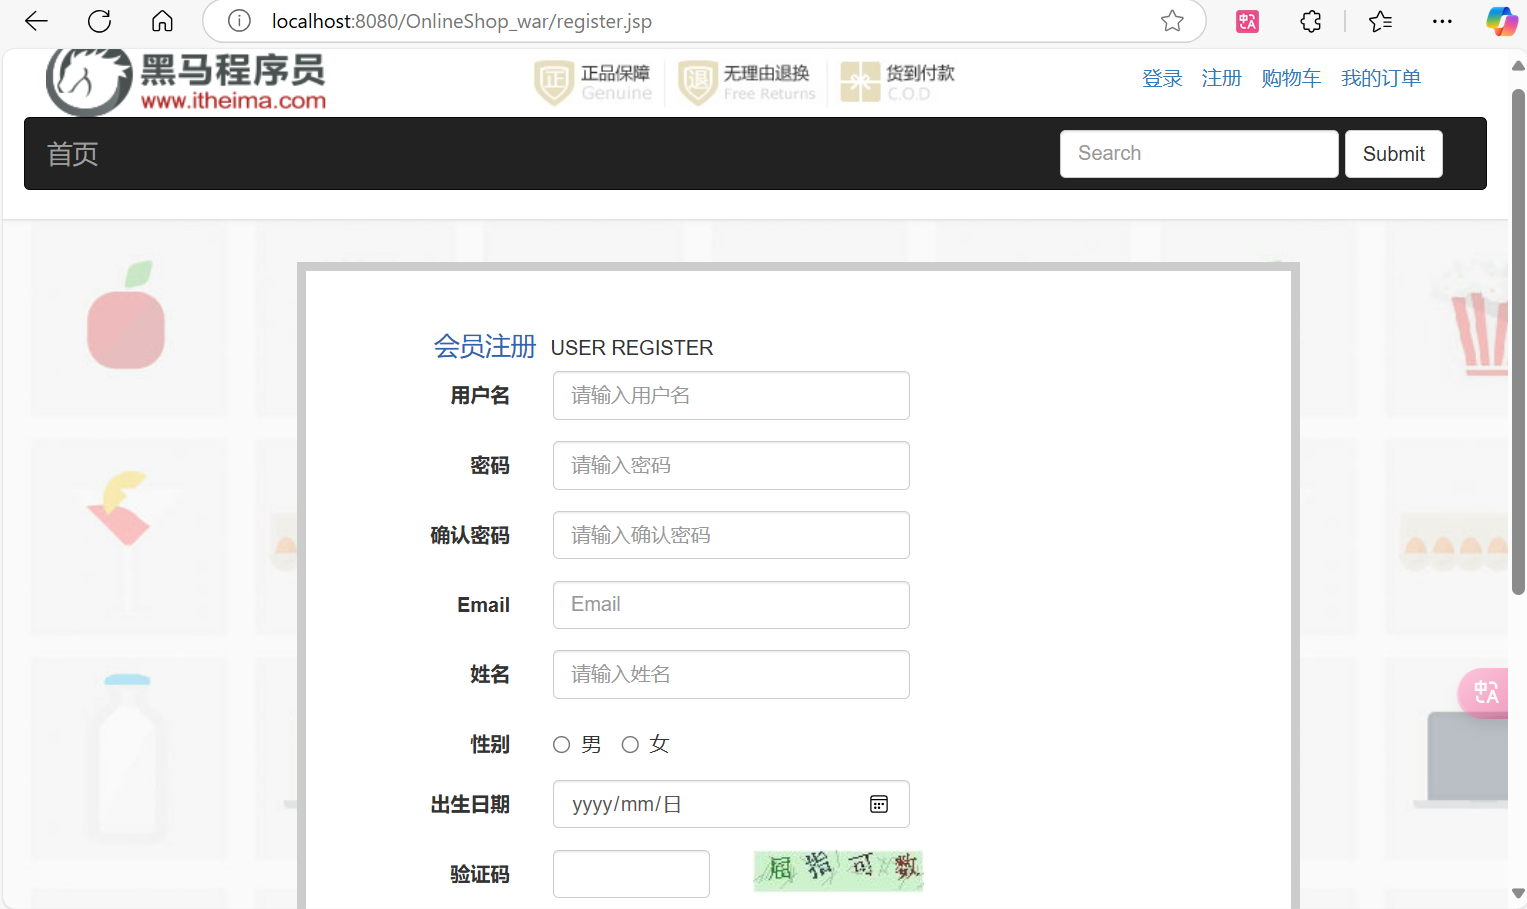This screenshot has height=909, width=1527.
Task: Open the browser extensions puzzle icon
Action: point(1310,21)
